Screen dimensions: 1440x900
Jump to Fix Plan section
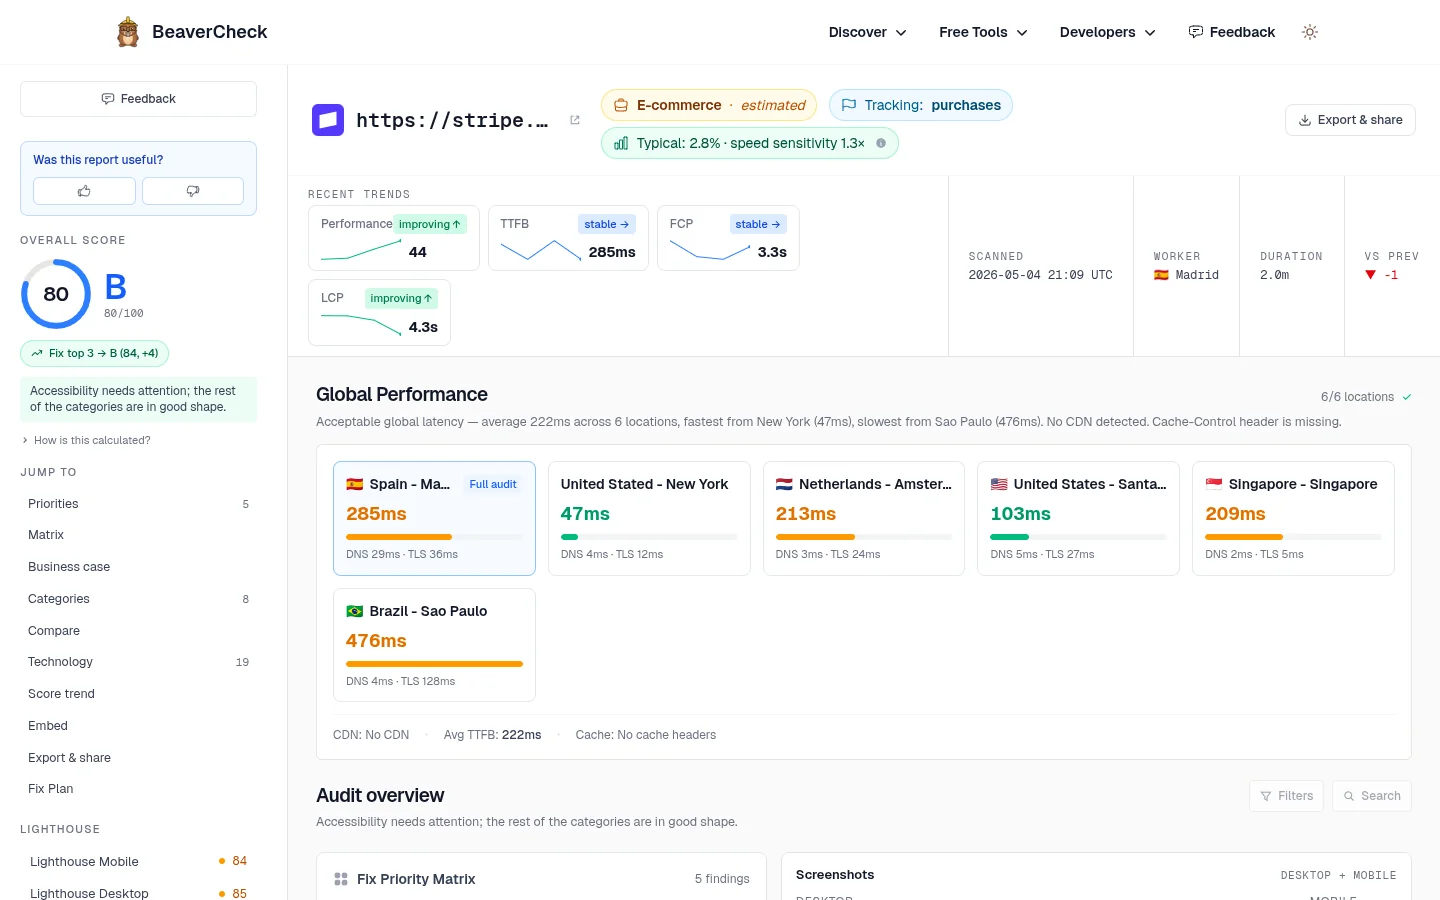click(138, 789)
